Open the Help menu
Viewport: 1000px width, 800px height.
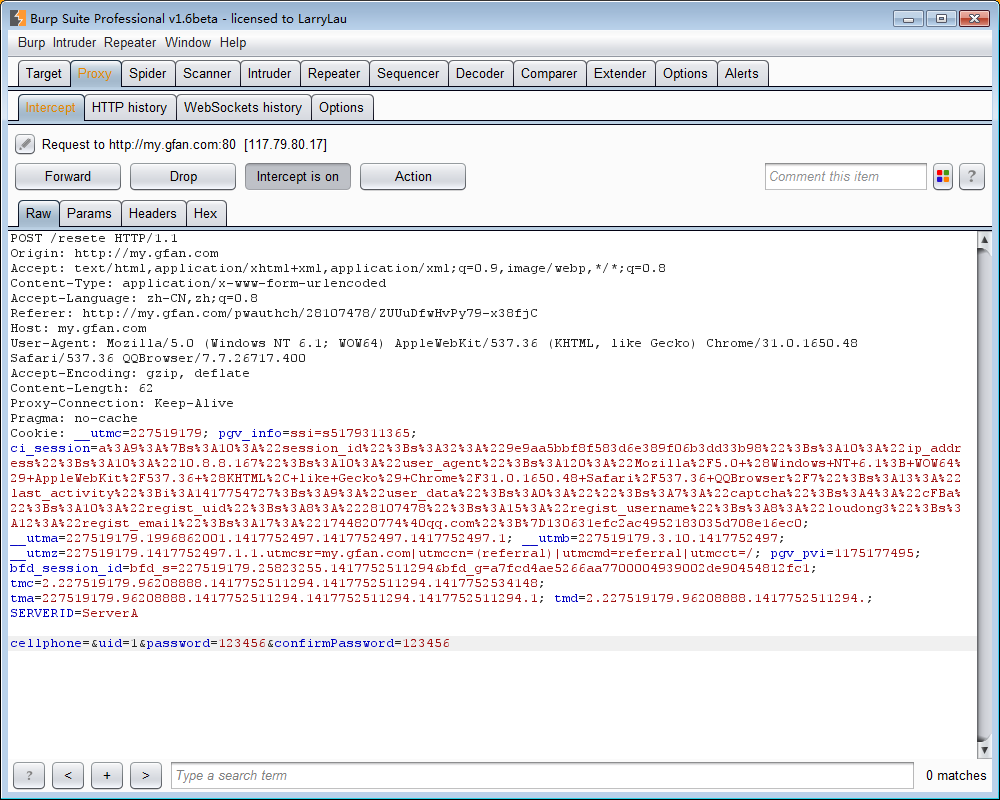(233, 43)
